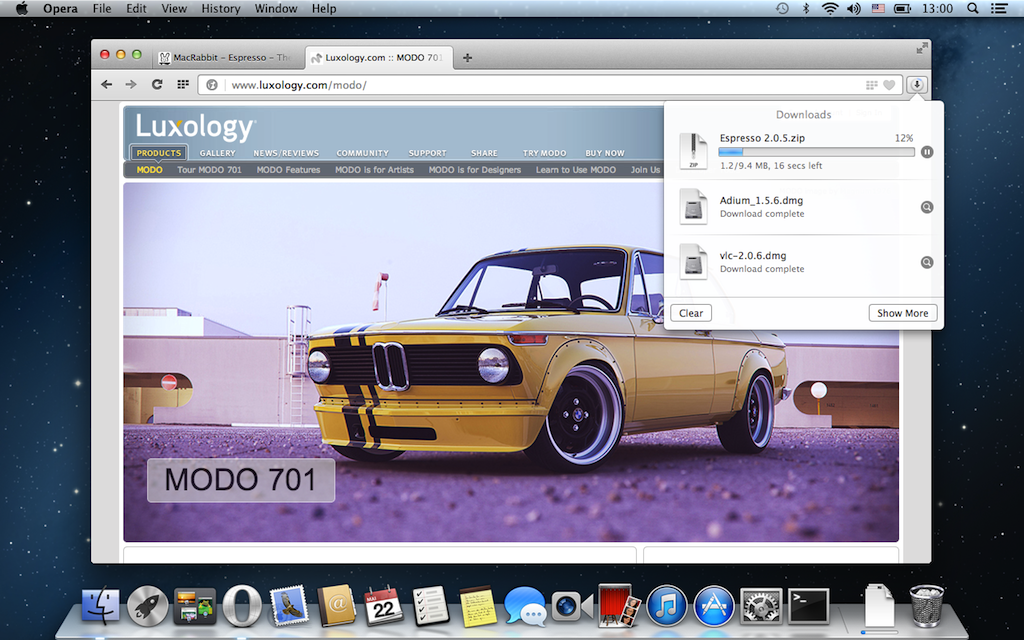Reveal vlc-2.0.6.dmg with magnifier icon
The image size is (1024, 640).
tap(927, 262)
